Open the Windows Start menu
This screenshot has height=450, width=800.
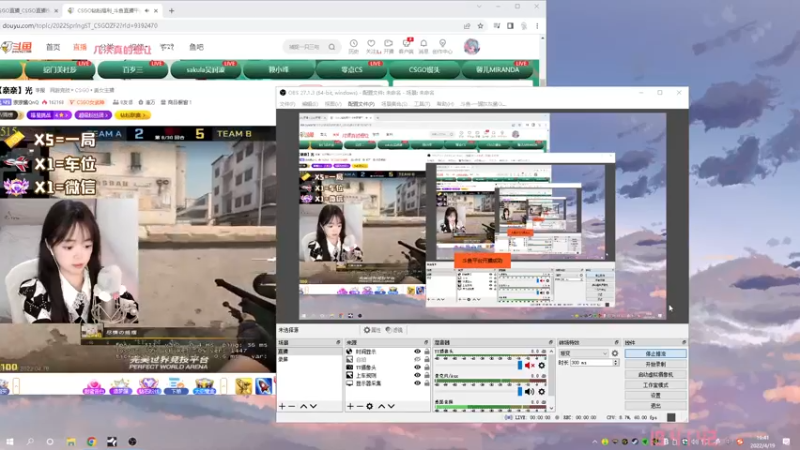10,441
